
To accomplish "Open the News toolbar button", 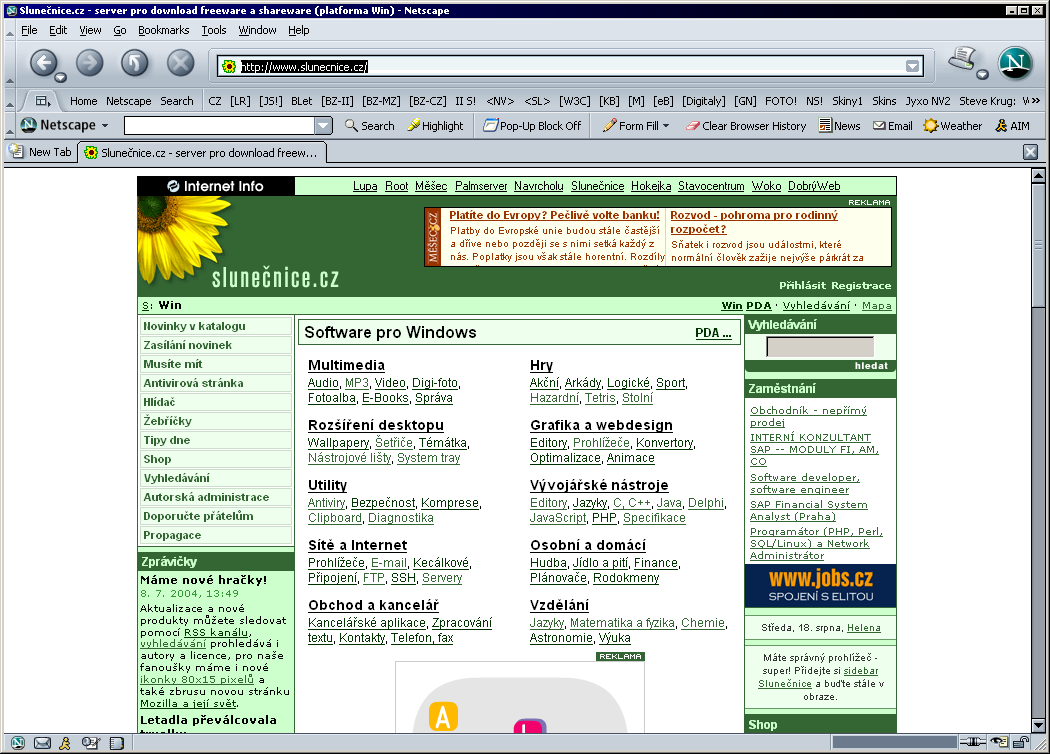I will (x=840, y=125).
